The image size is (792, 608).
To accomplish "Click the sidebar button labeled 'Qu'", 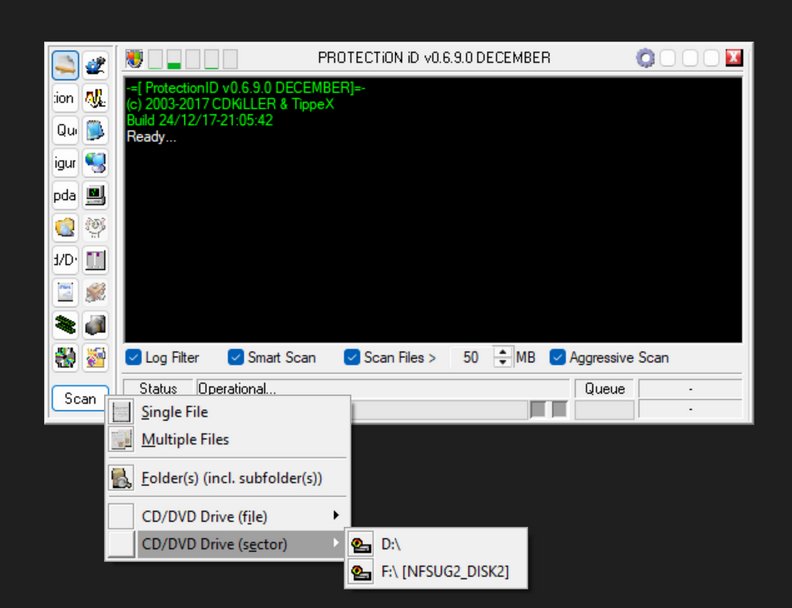I will coord(65,130).
